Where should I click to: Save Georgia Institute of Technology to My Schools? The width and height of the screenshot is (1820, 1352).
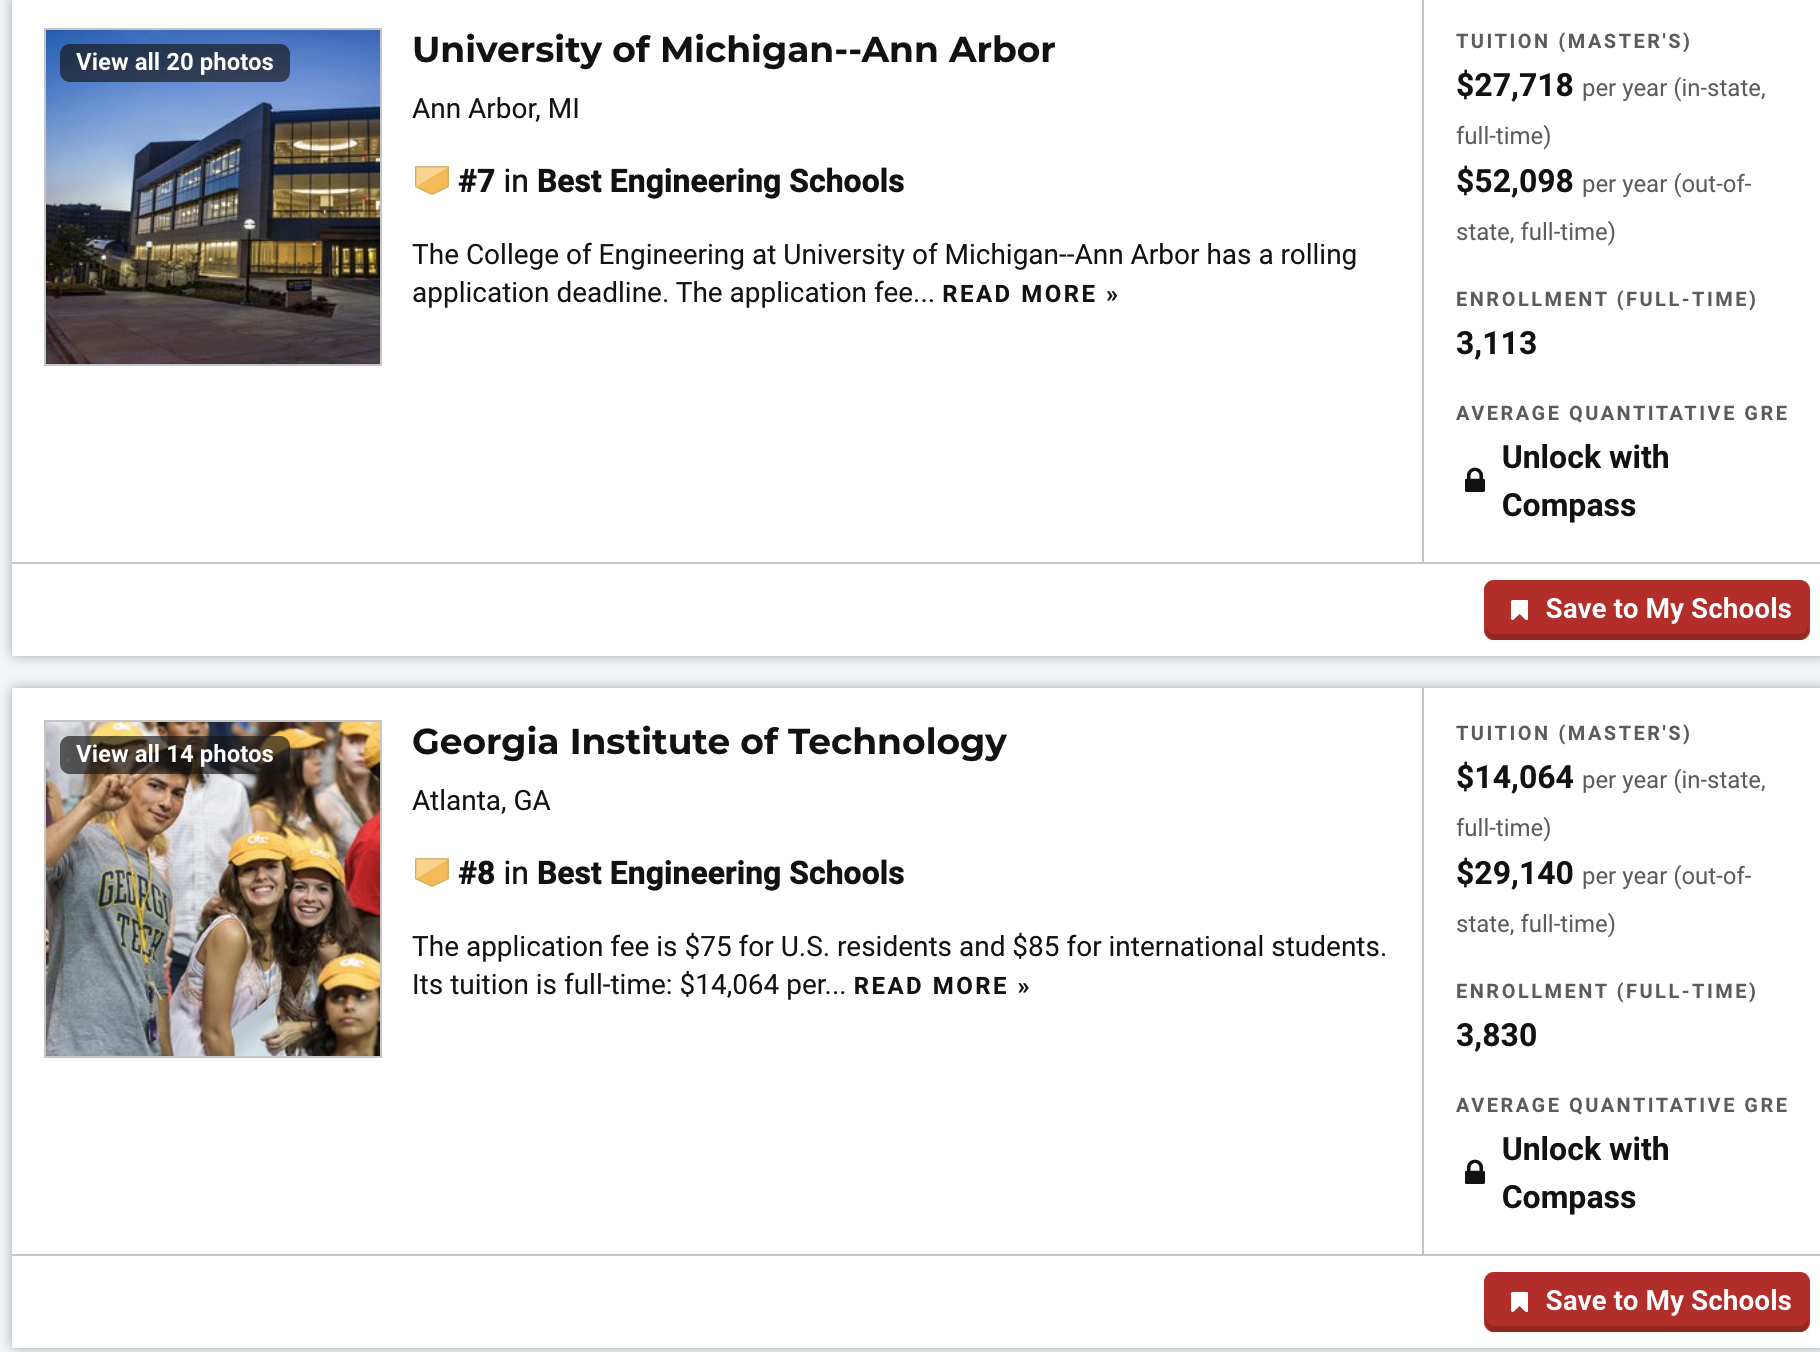(1647, 1301)
